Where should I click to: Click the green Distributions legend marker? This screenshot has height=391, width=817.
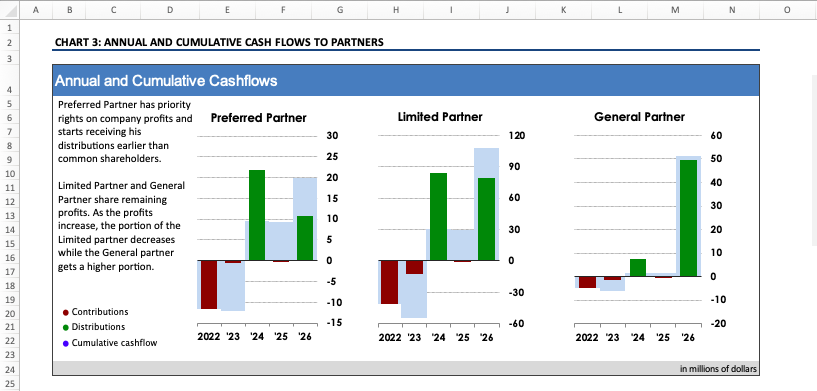point(66,327)
